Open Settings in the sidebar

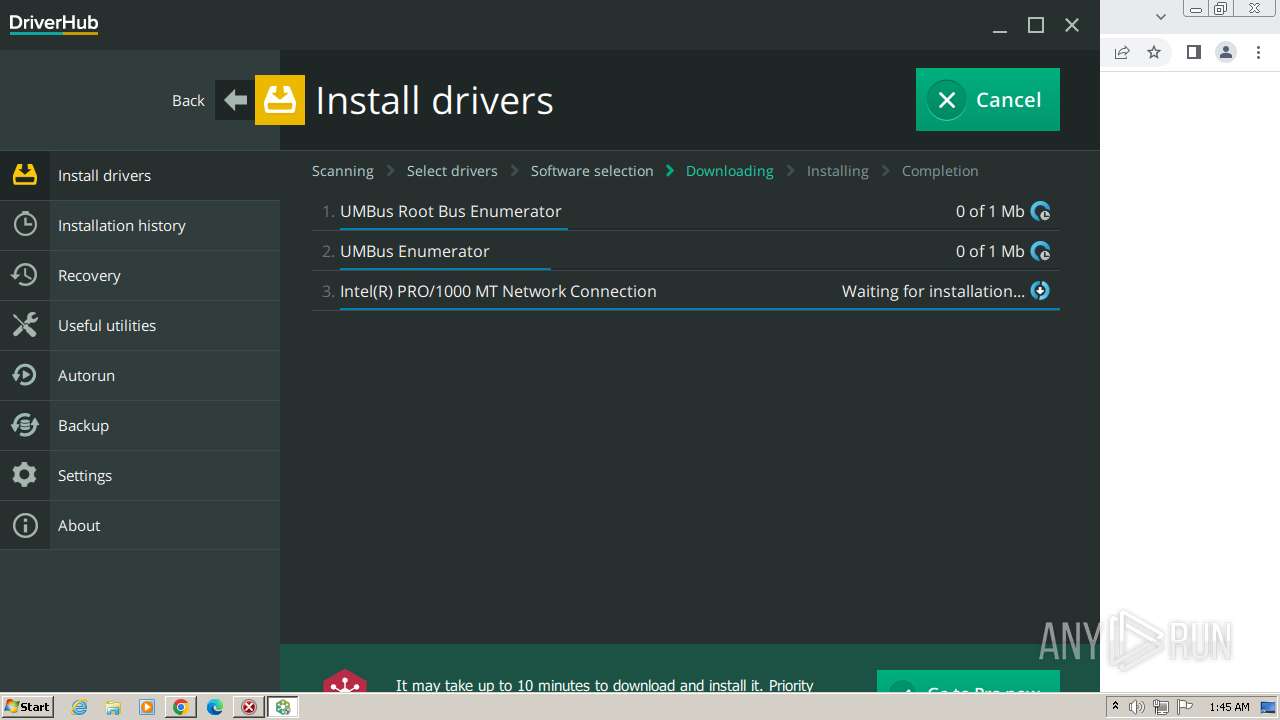[x=140, y=475]
